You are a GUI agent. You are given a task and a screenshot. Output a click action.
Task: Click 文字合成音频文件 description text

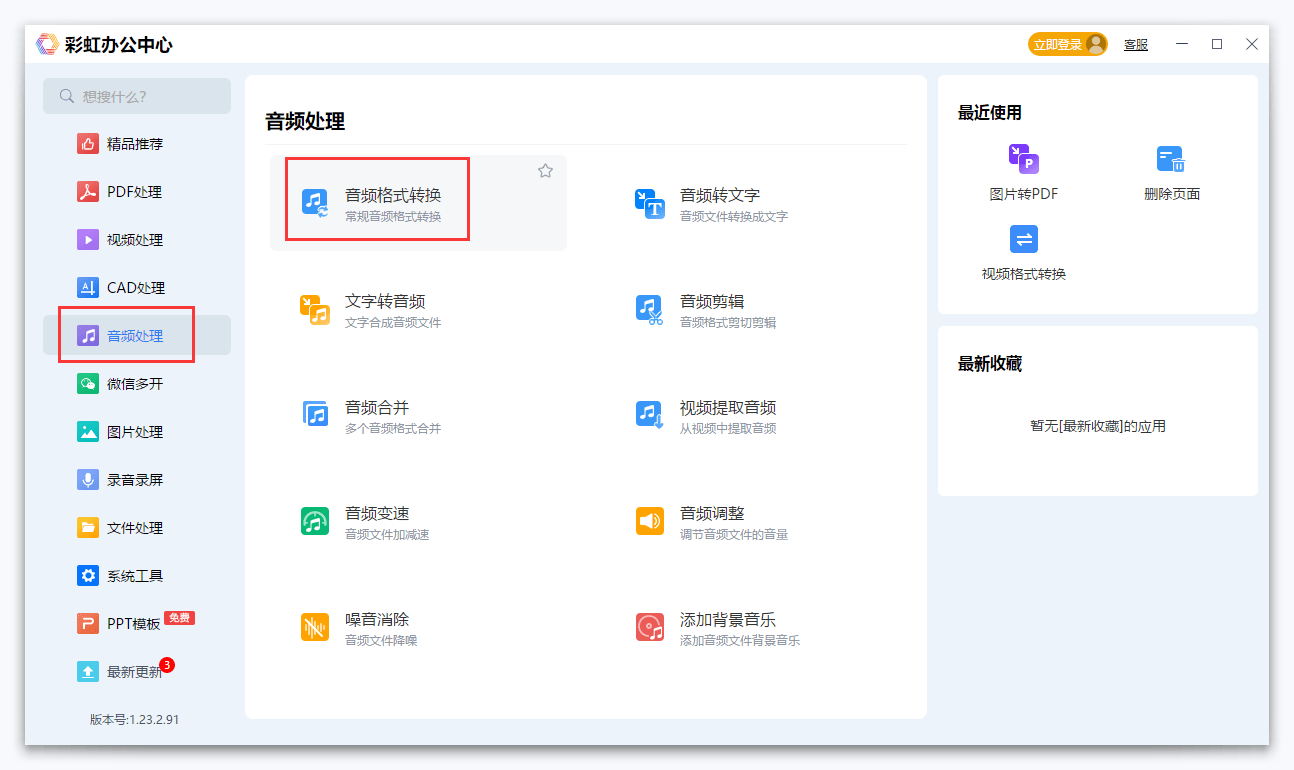click(393, 323)
